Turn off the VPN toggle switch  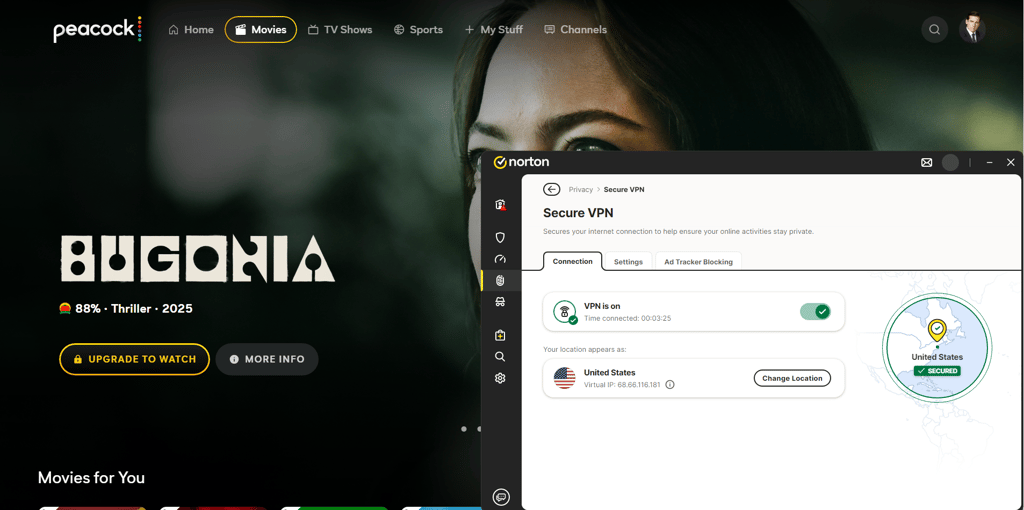click(815, 311)
